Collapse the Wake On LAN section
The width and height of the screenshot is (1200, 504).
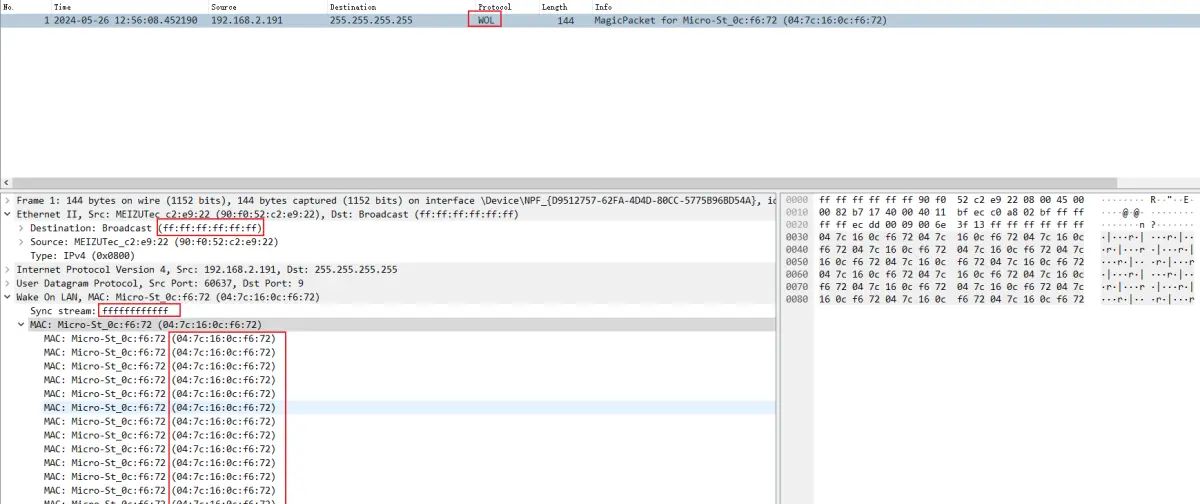pos(8,297)
